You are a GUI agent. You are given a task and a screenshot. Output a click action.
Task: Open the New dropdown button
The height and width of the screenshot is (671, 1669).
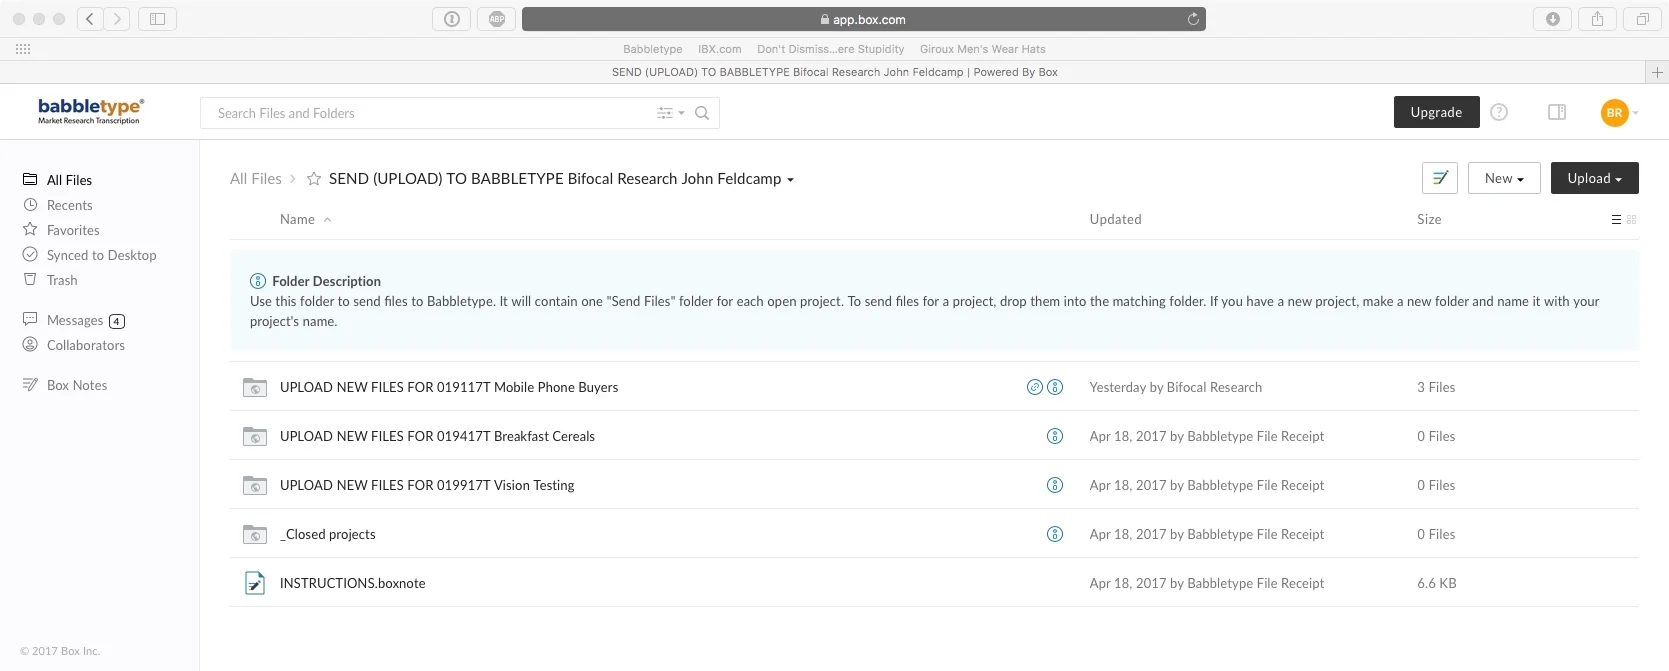(x=1504, y=178)
